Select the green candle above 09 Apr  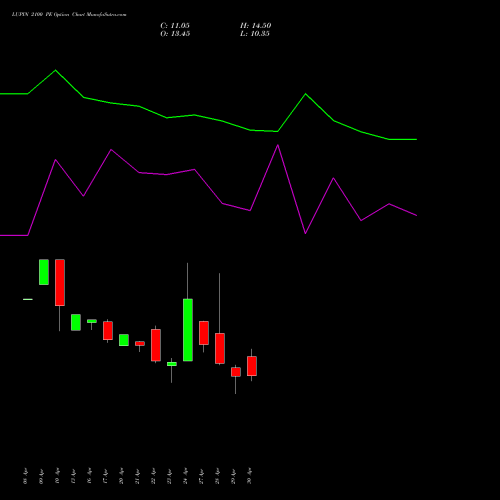click(44, 272)
